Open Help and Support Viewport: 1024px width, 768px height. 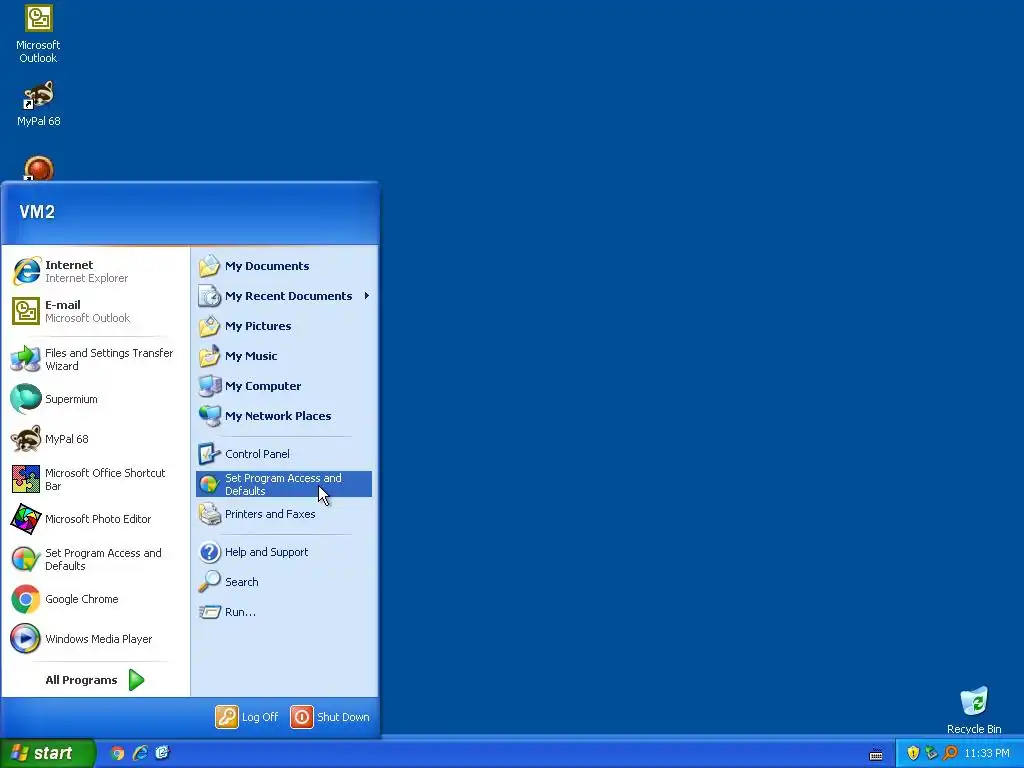tap(283, 552)
